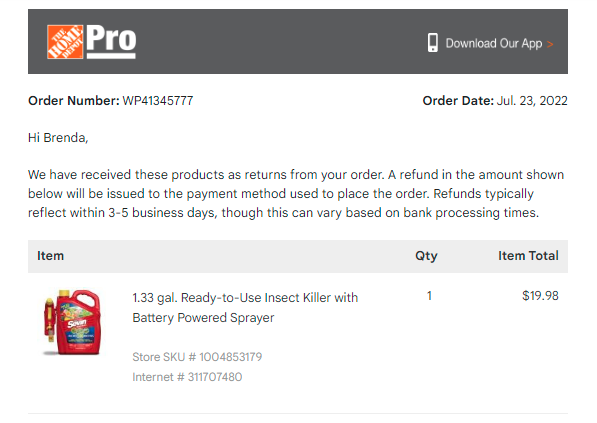Click the Hi Brenda greeting
The height and width of the screenshot is (423, 597).
pos(58,138)
